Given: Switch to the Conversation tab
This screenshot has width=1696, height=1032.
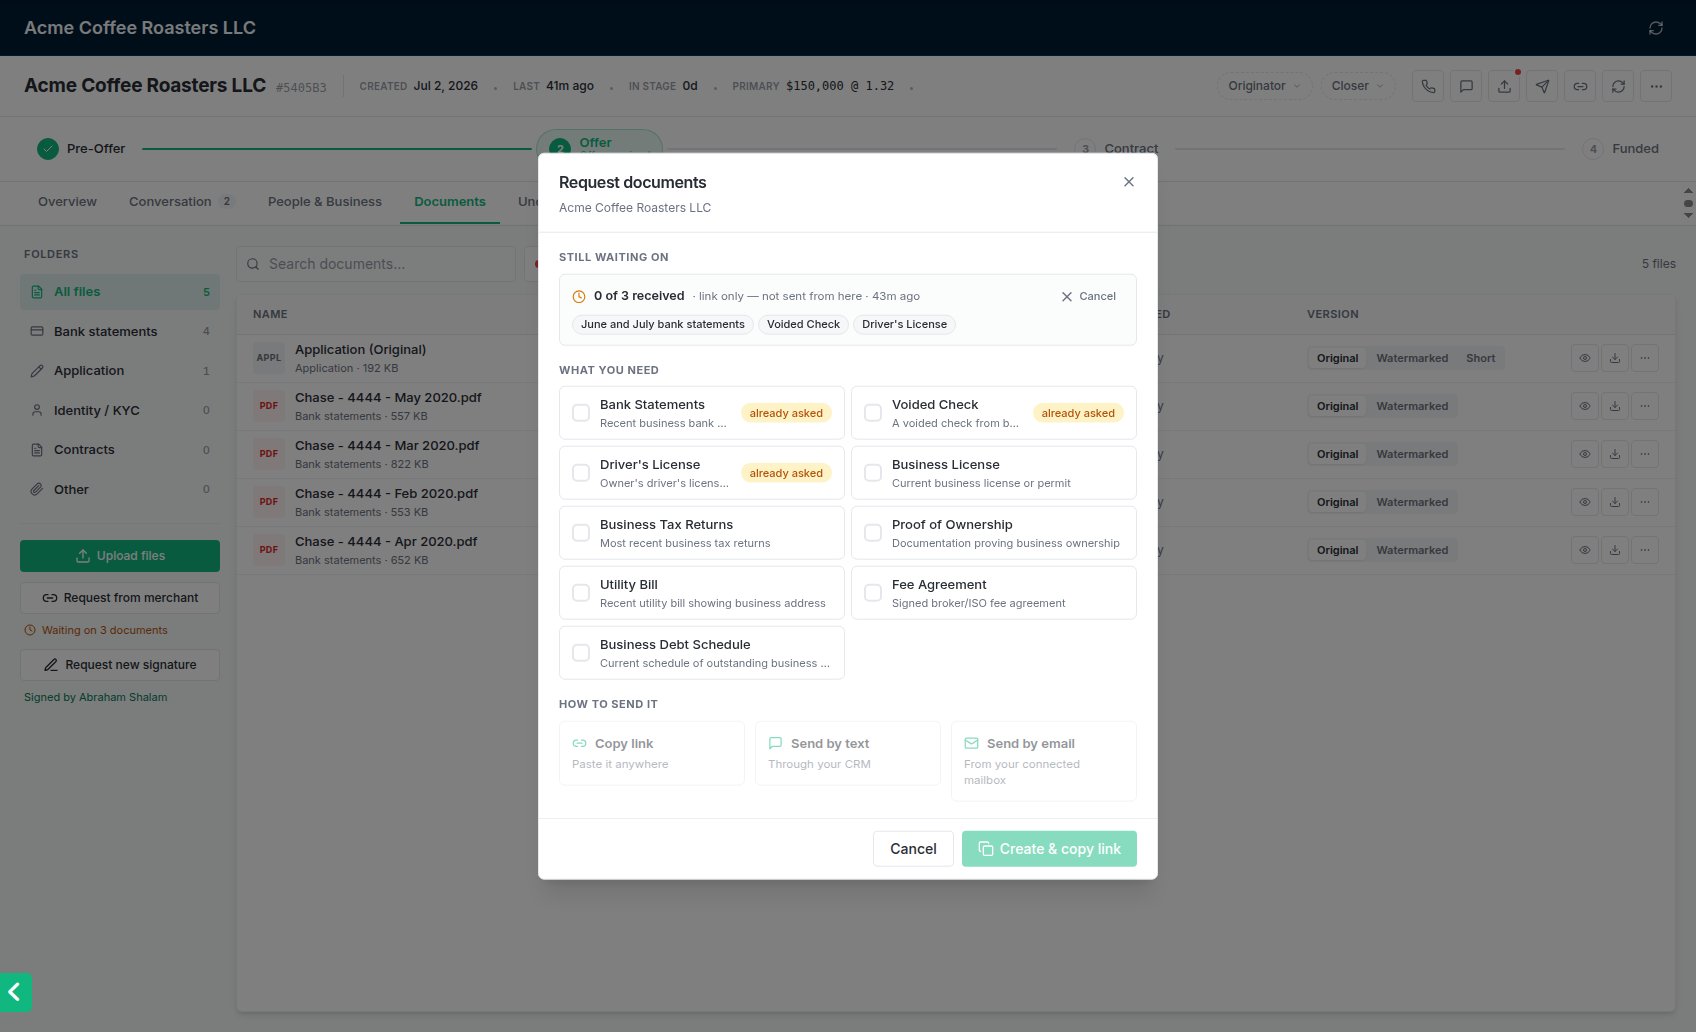Looking at the screenshot, I should point(181,202).
